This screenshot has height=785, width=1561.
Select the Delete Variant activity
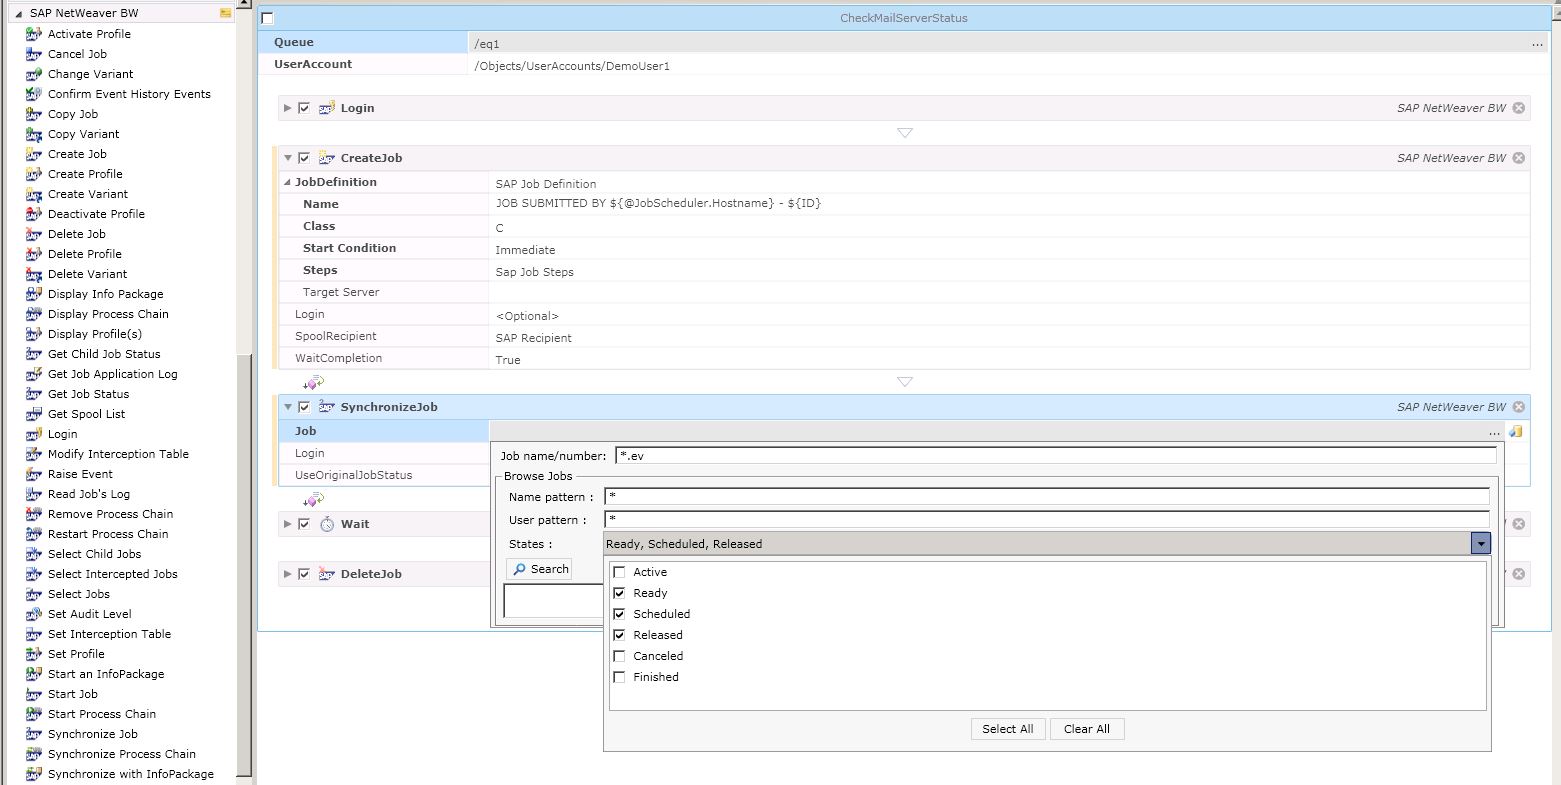coord(87,274)
